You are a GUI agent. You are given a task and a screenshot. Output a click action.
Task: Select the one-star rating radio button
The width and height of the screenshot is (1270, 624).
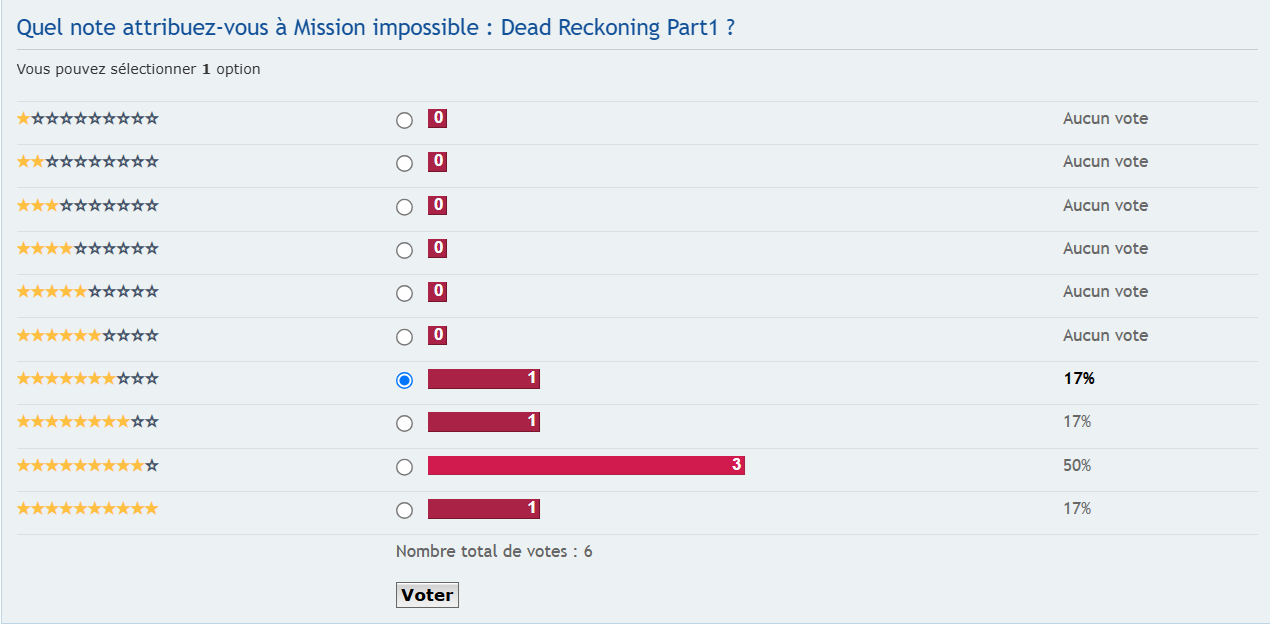coord(404,120)
